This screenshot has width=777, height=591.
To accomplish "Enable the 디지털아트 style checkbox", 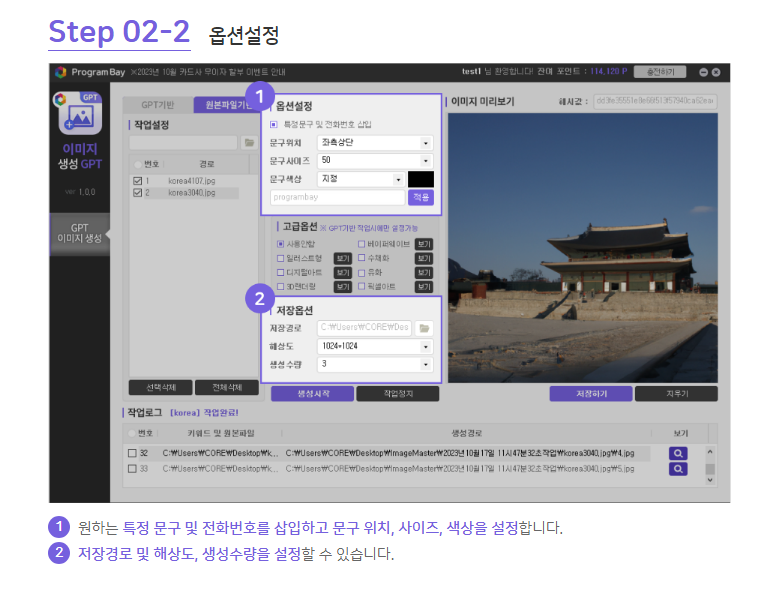I will 281,272.
